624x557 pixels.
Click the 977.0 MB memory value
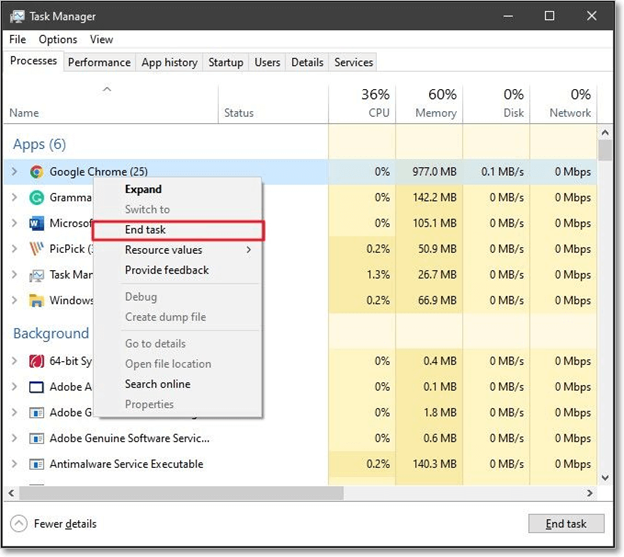coord(434,172)
